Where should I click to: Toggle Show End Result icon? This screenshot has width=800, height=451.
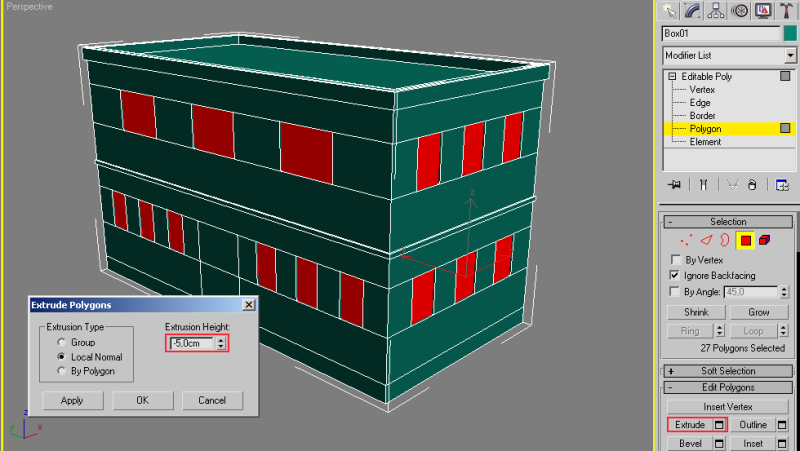[704, 185]
